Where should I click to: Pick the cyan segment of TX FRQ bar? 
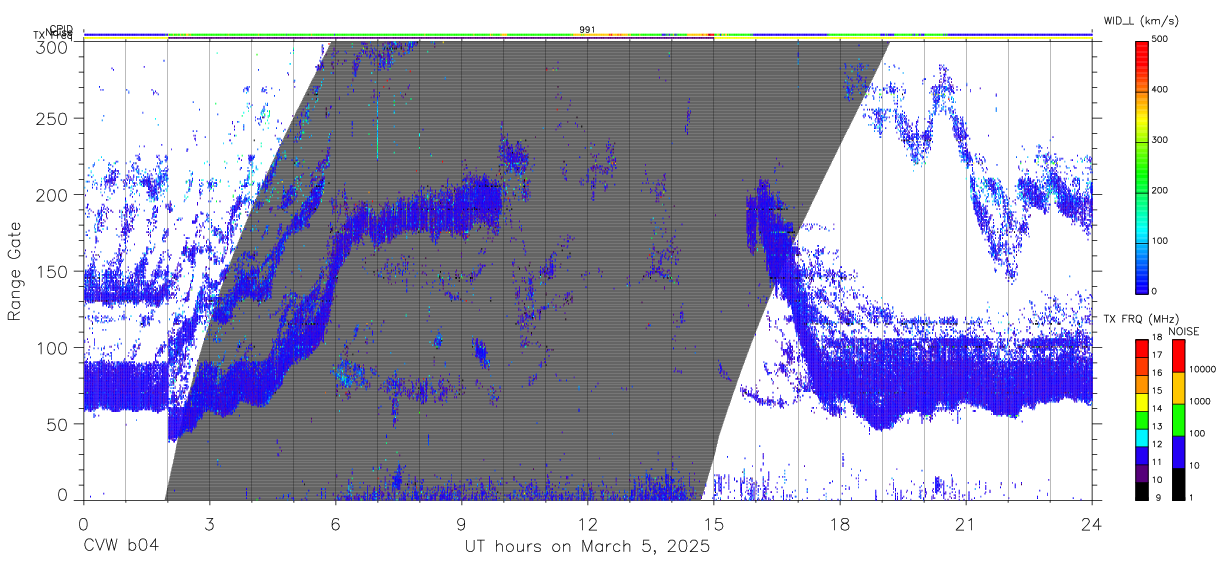click(1142, 436)
